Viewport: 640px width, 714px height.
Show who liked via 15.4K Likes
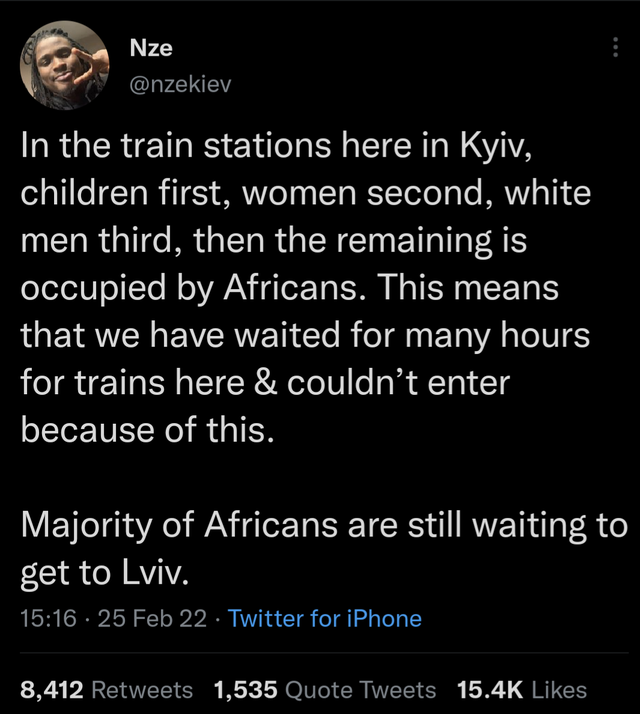(522, 689)
